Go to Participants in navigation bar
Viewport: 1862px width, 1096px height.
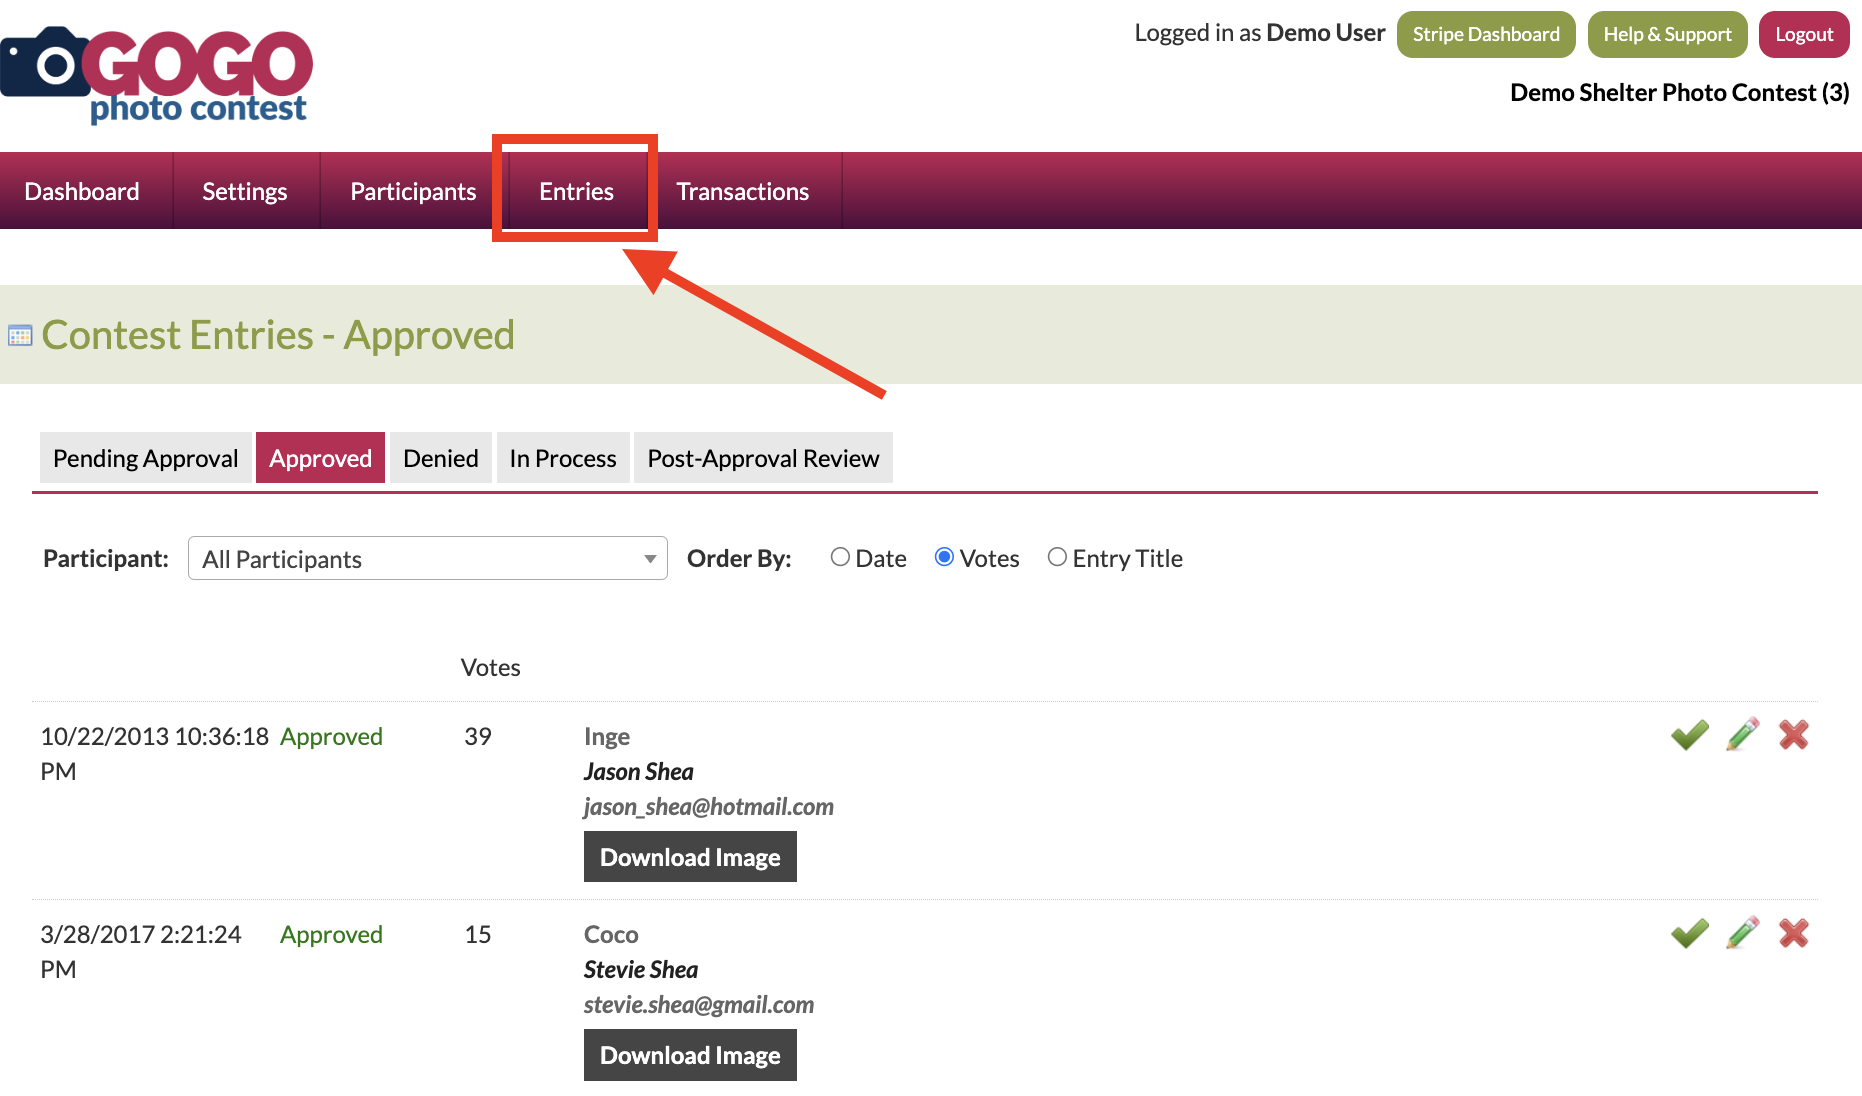coord(413,192)
